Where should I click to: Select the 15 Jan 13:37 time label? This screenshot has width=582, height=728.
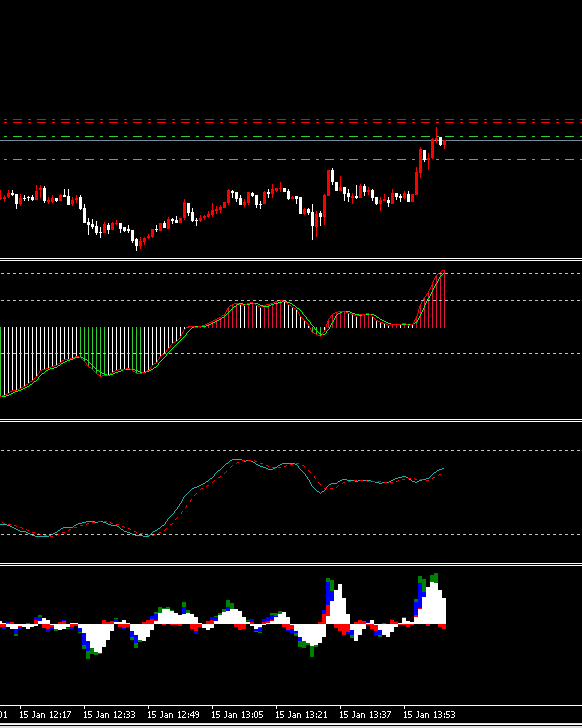pyautogui.click(x=365, y=715)
